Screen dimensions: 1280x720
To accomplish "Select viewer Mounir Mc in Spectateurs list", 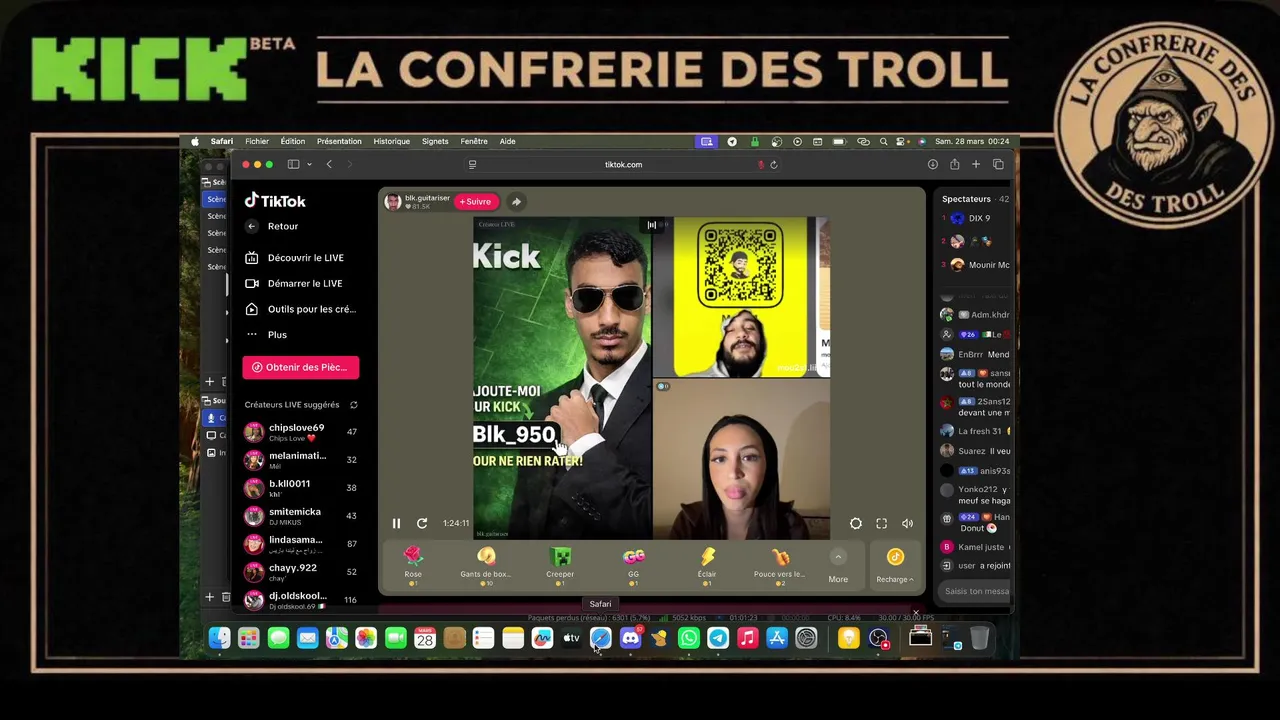I will click(975, 265).
